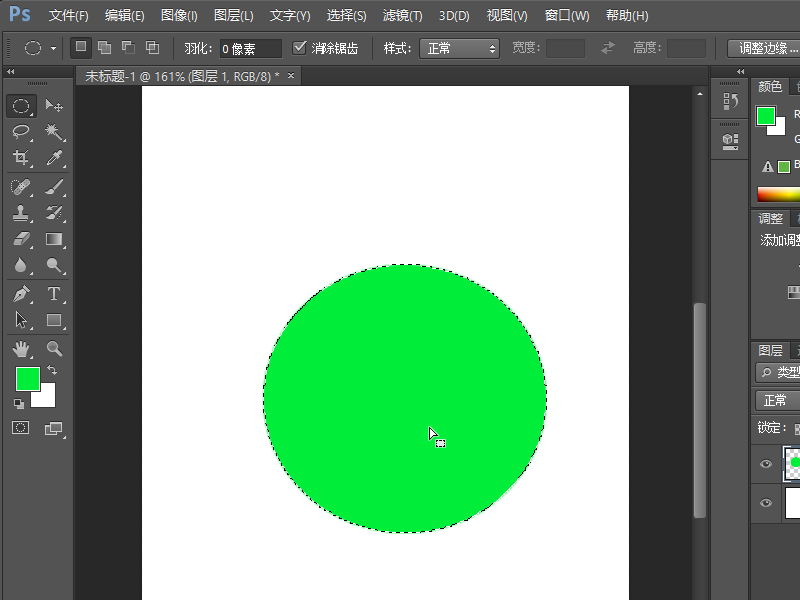Select the Elliptical Marquee tool
Image resolution: width=800 pixels, height=600 pixels.
(21, 106)
